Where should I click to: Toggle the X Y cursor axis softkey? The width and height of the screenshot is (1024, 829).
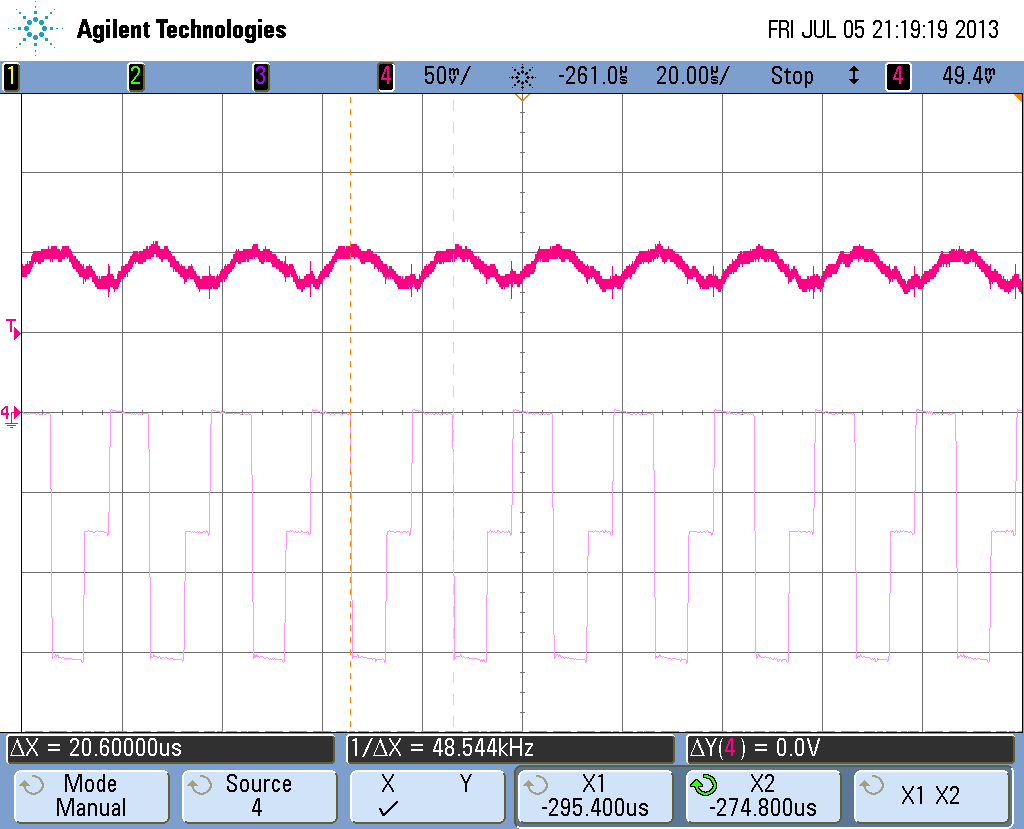tap(427, 796)
